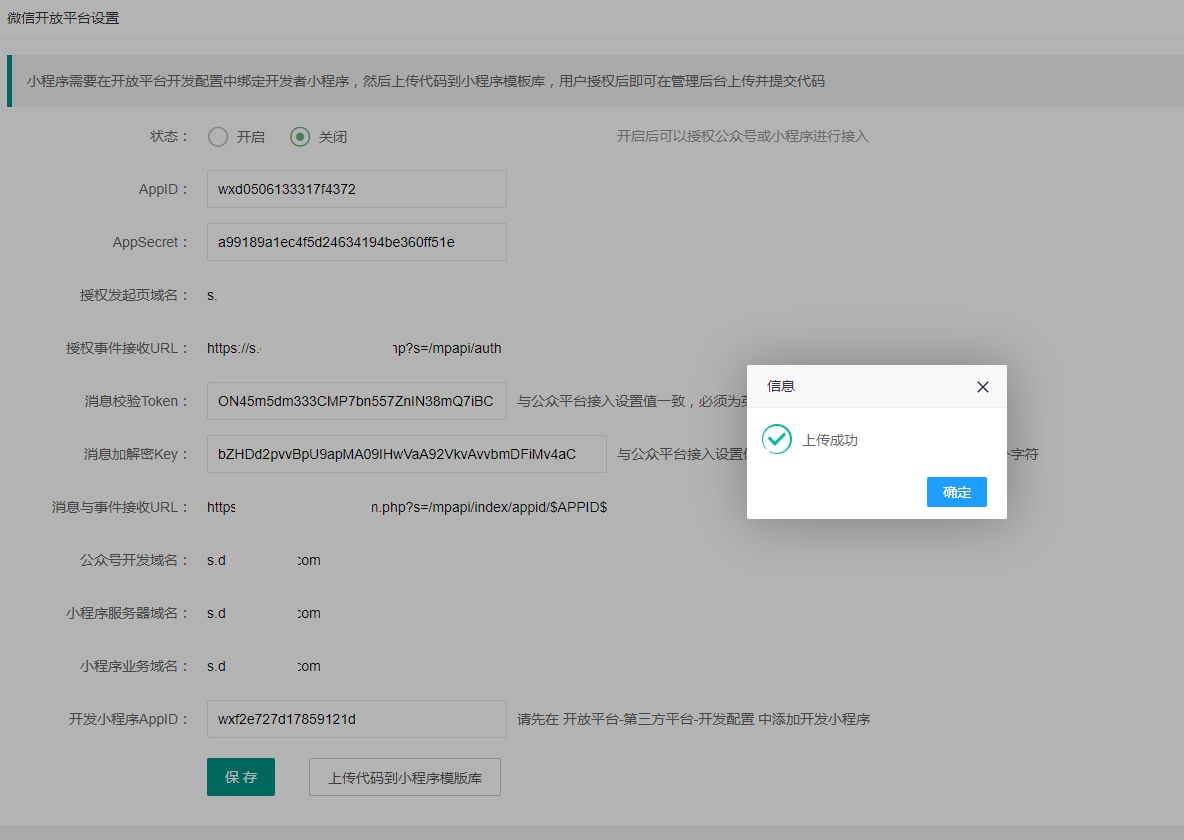
Task: Click the green success checkmark icon
Action: coord(776,439)
